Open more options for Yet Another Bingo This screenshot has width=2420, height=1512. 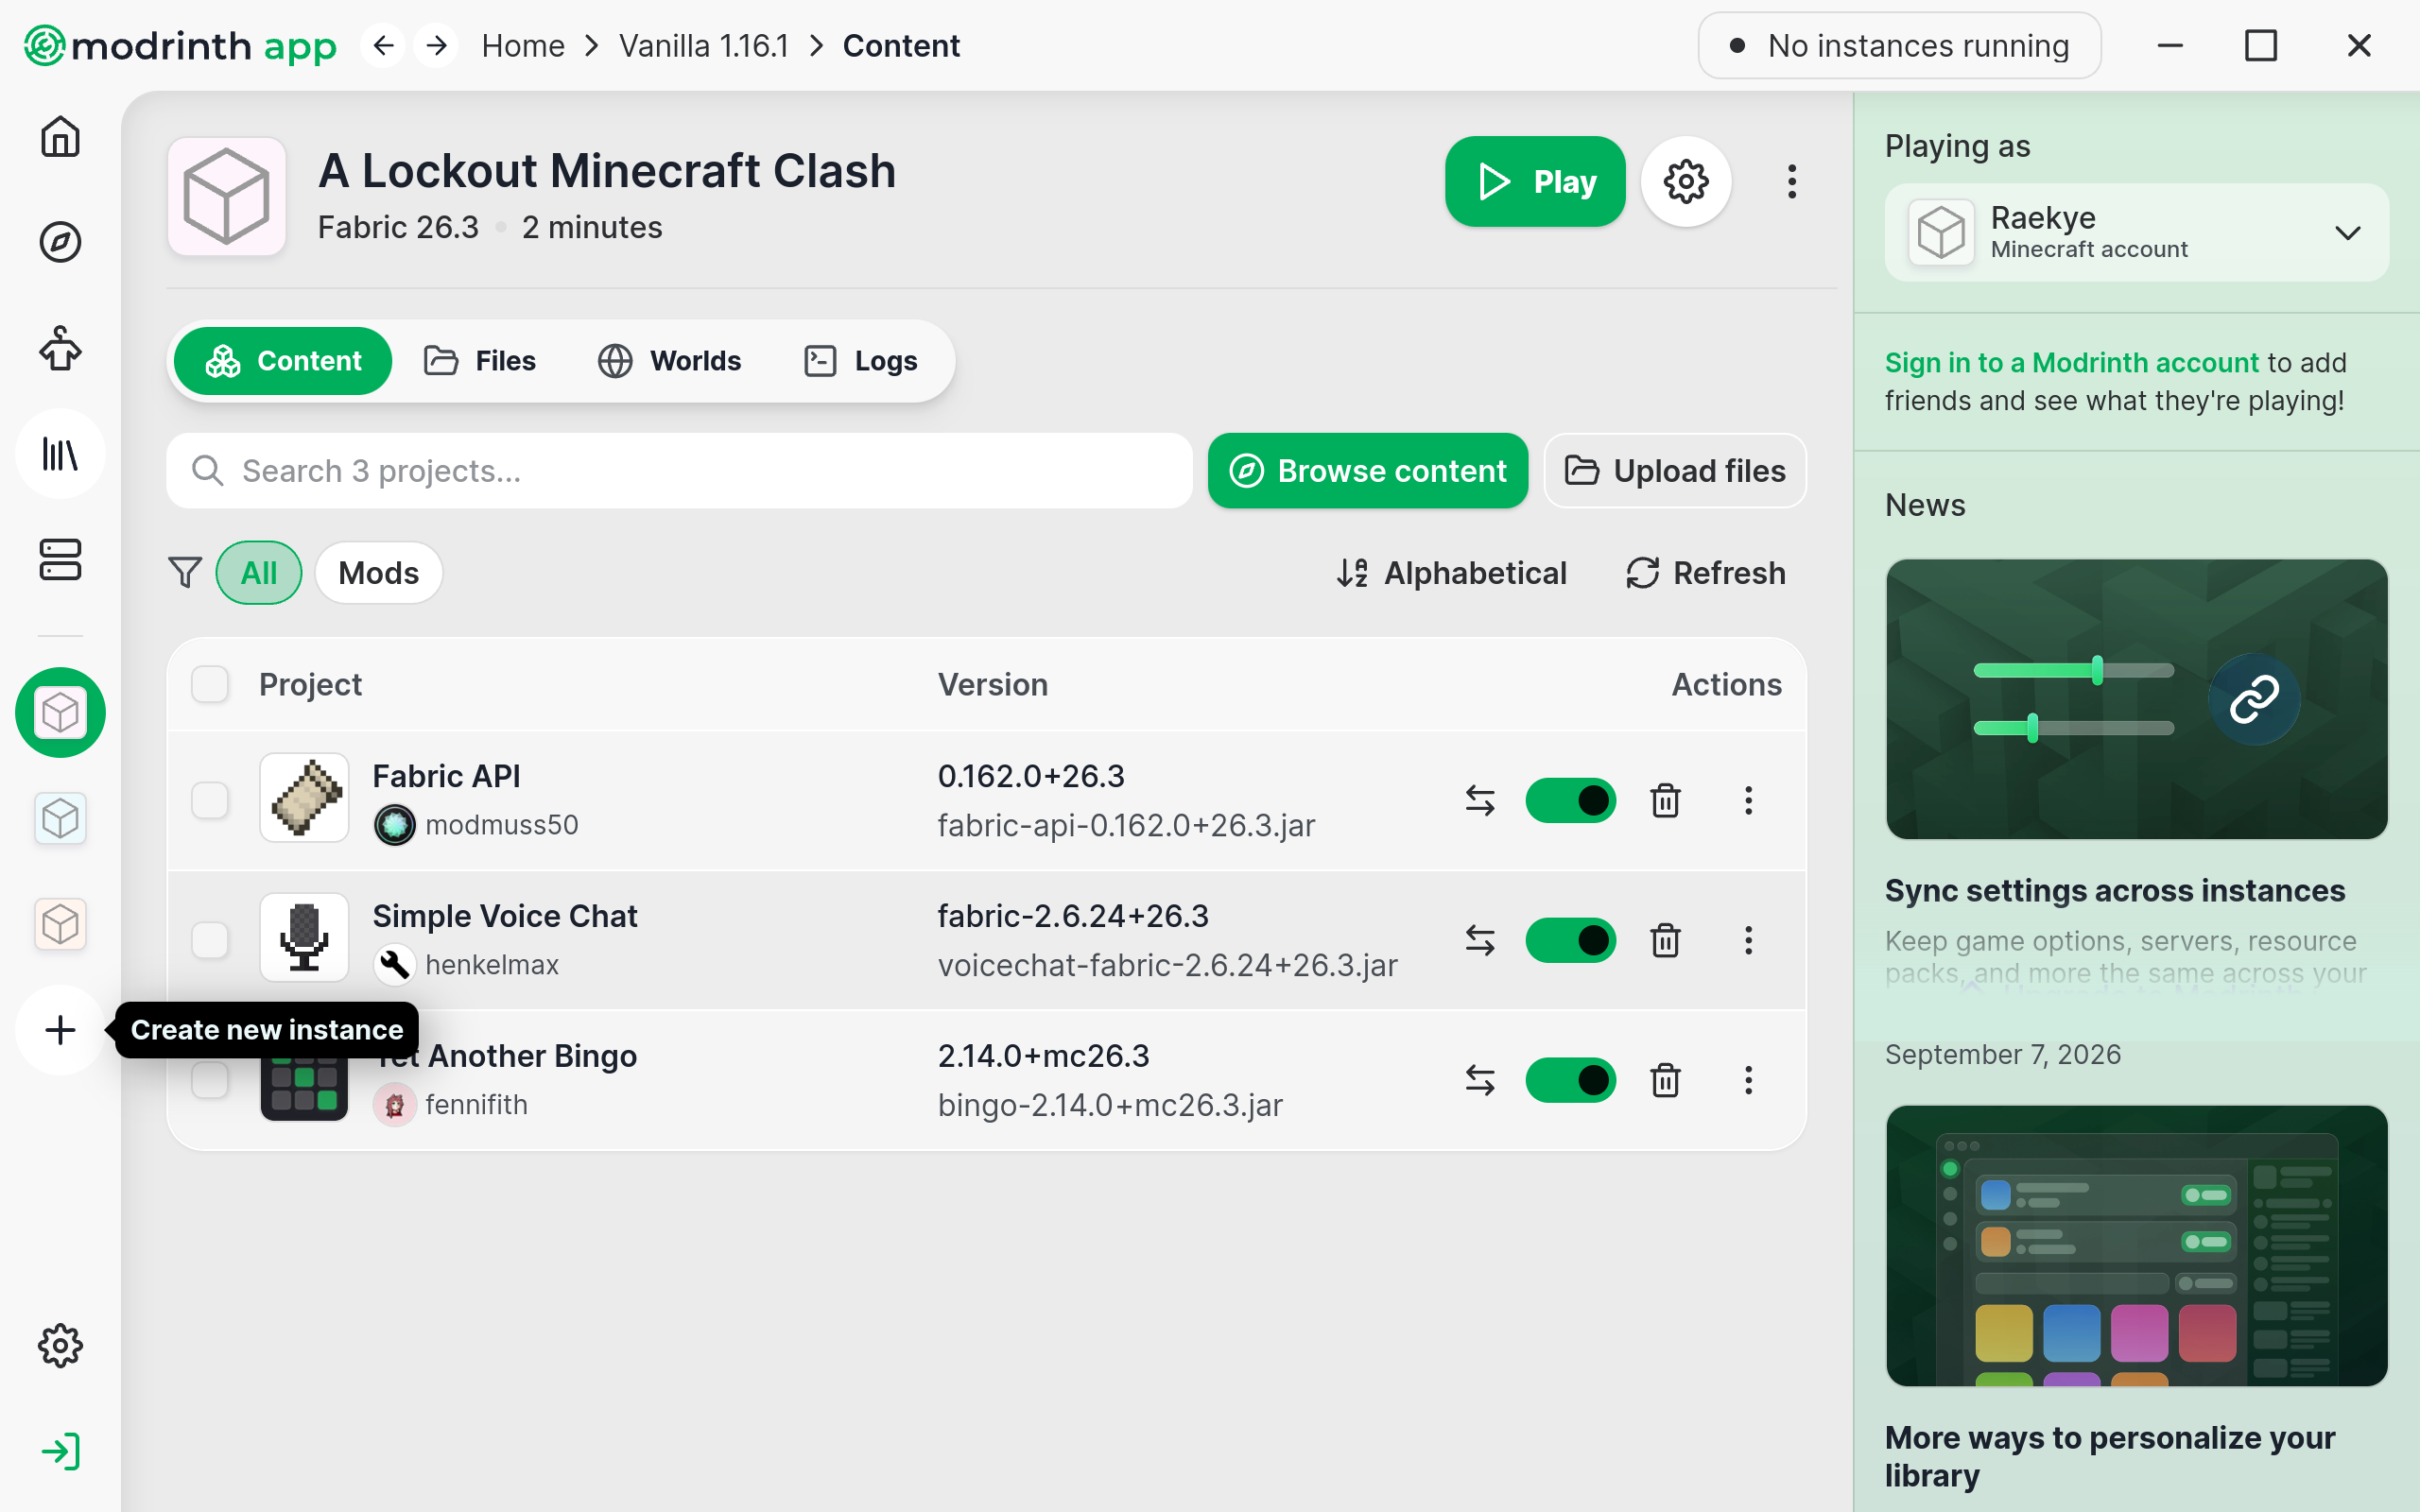[1748, 1080]
